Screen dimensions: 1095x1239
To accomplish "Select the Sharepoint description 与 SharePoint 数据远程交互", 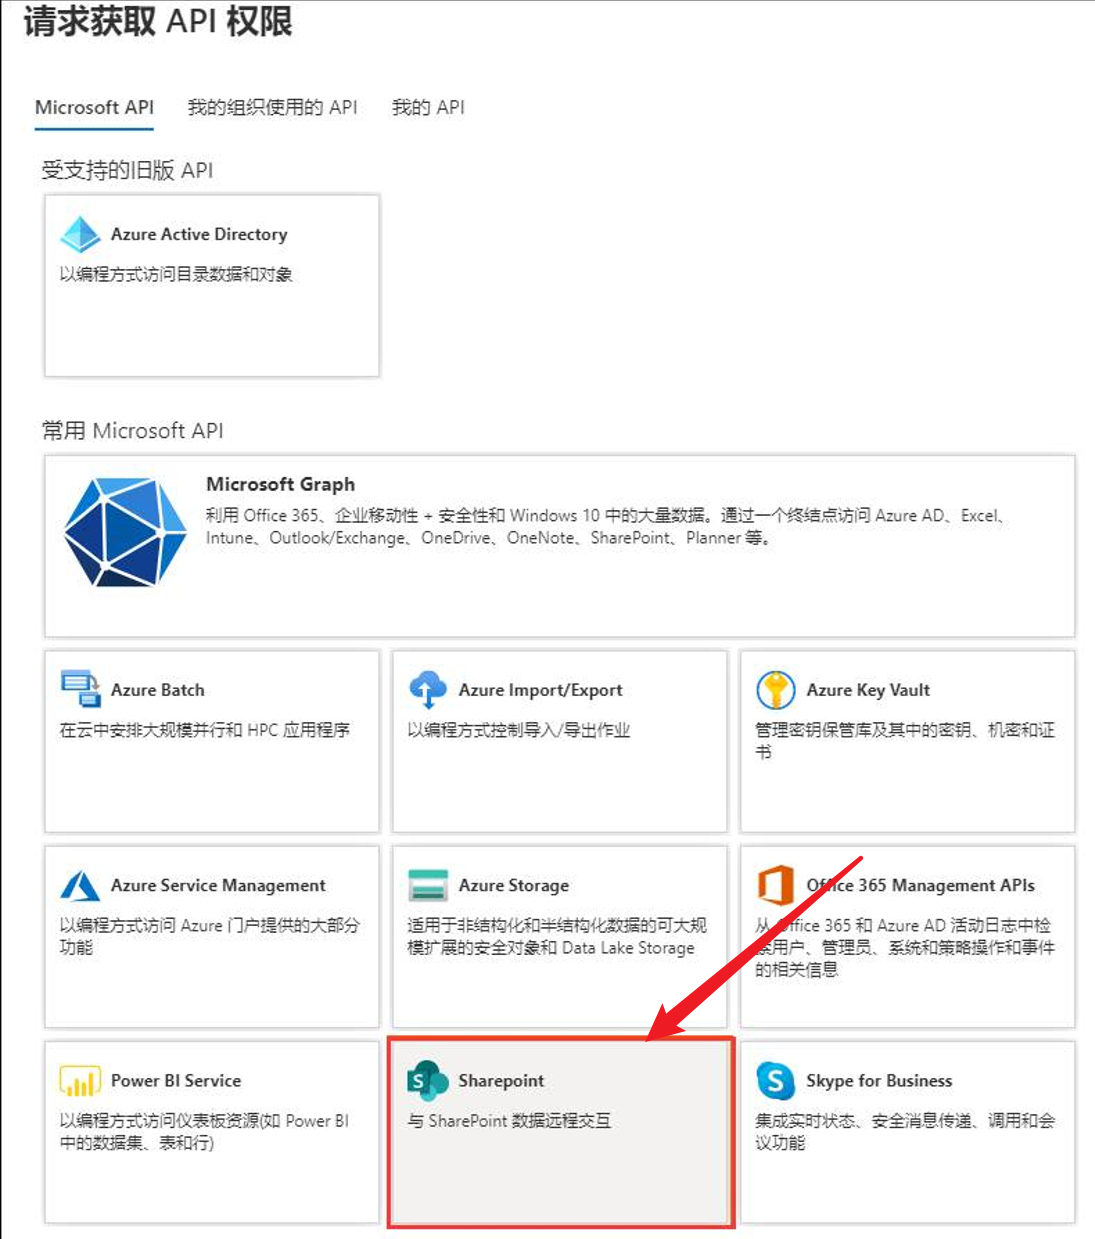I will click(509, 1121).
